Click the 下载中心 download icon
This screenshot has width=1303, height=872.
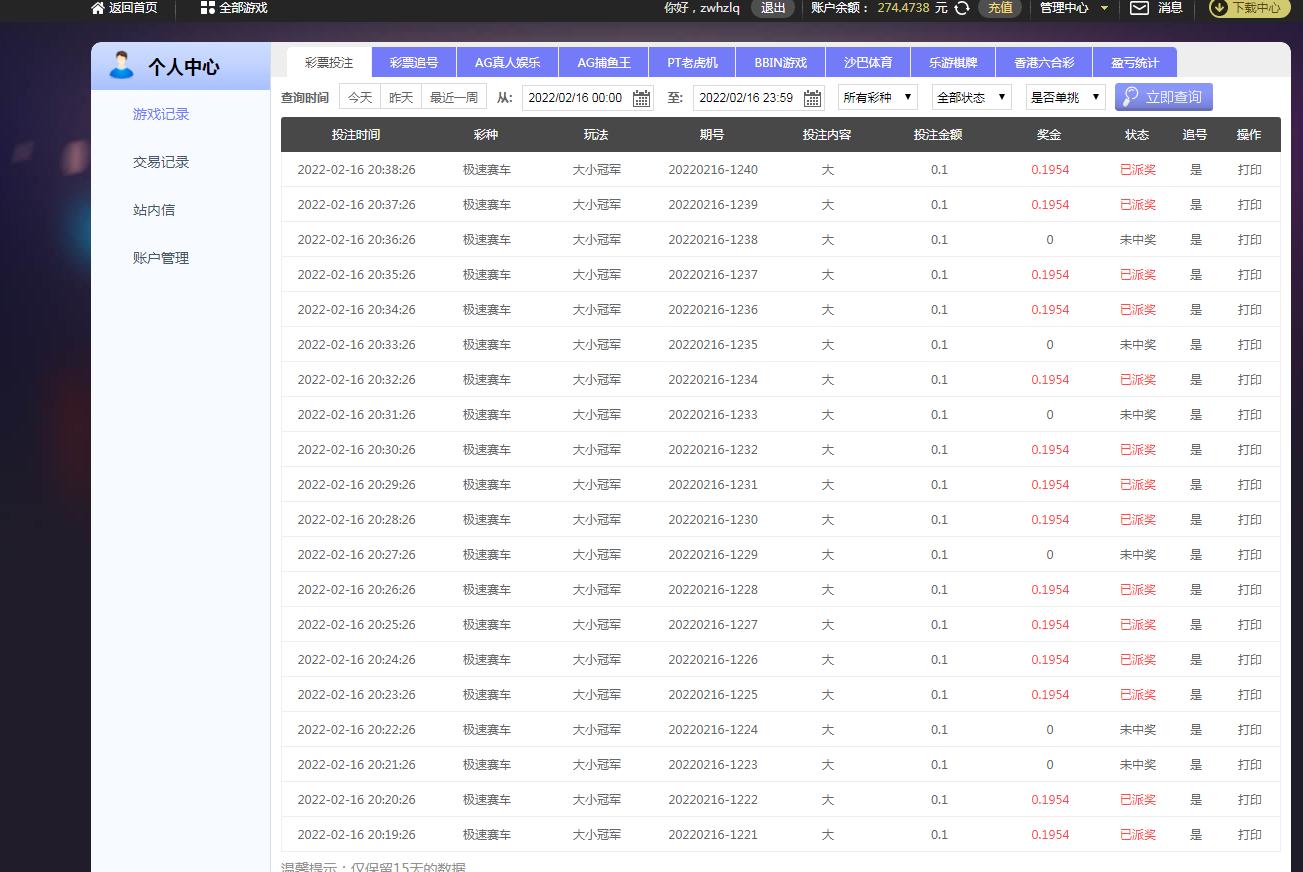pyautogui.click(x=1220, y=8)
